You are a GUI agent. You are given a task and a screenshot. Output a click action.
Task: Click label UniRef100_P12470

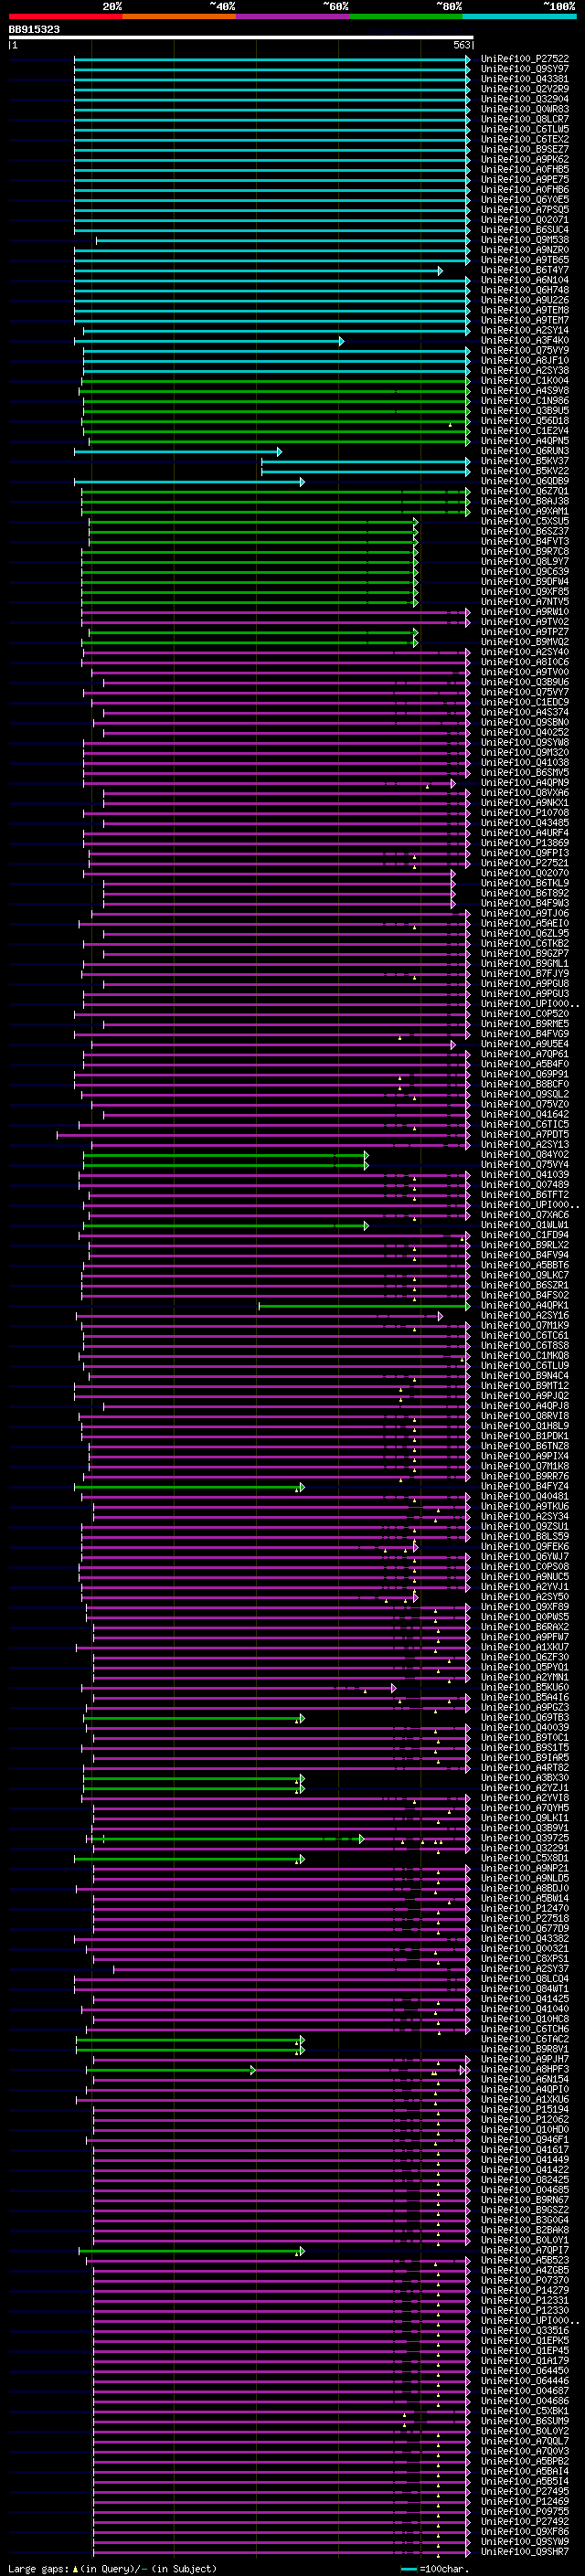tap(525, 1908)
